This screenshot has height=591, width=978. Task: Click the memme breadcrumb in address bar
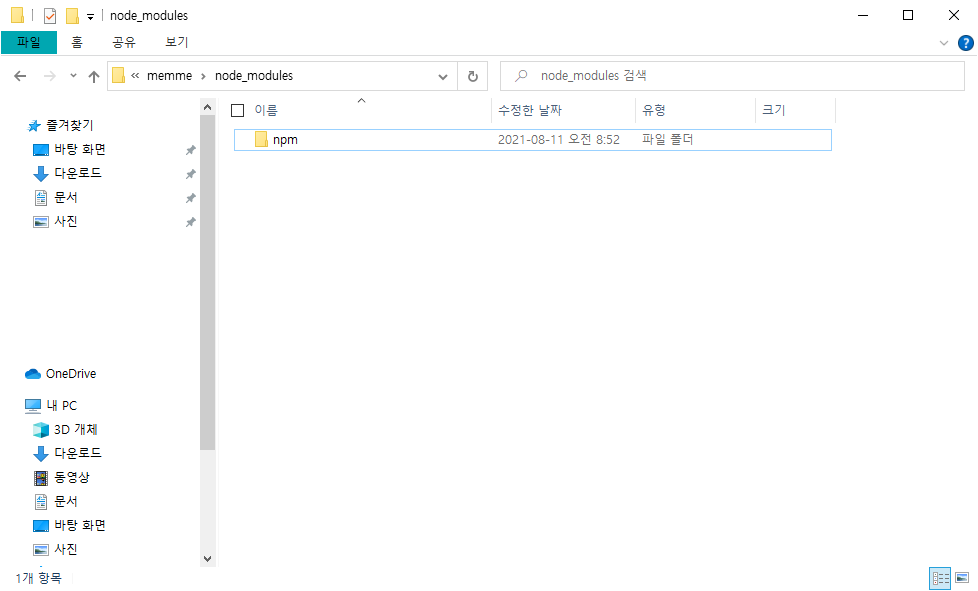pos(170,76)
